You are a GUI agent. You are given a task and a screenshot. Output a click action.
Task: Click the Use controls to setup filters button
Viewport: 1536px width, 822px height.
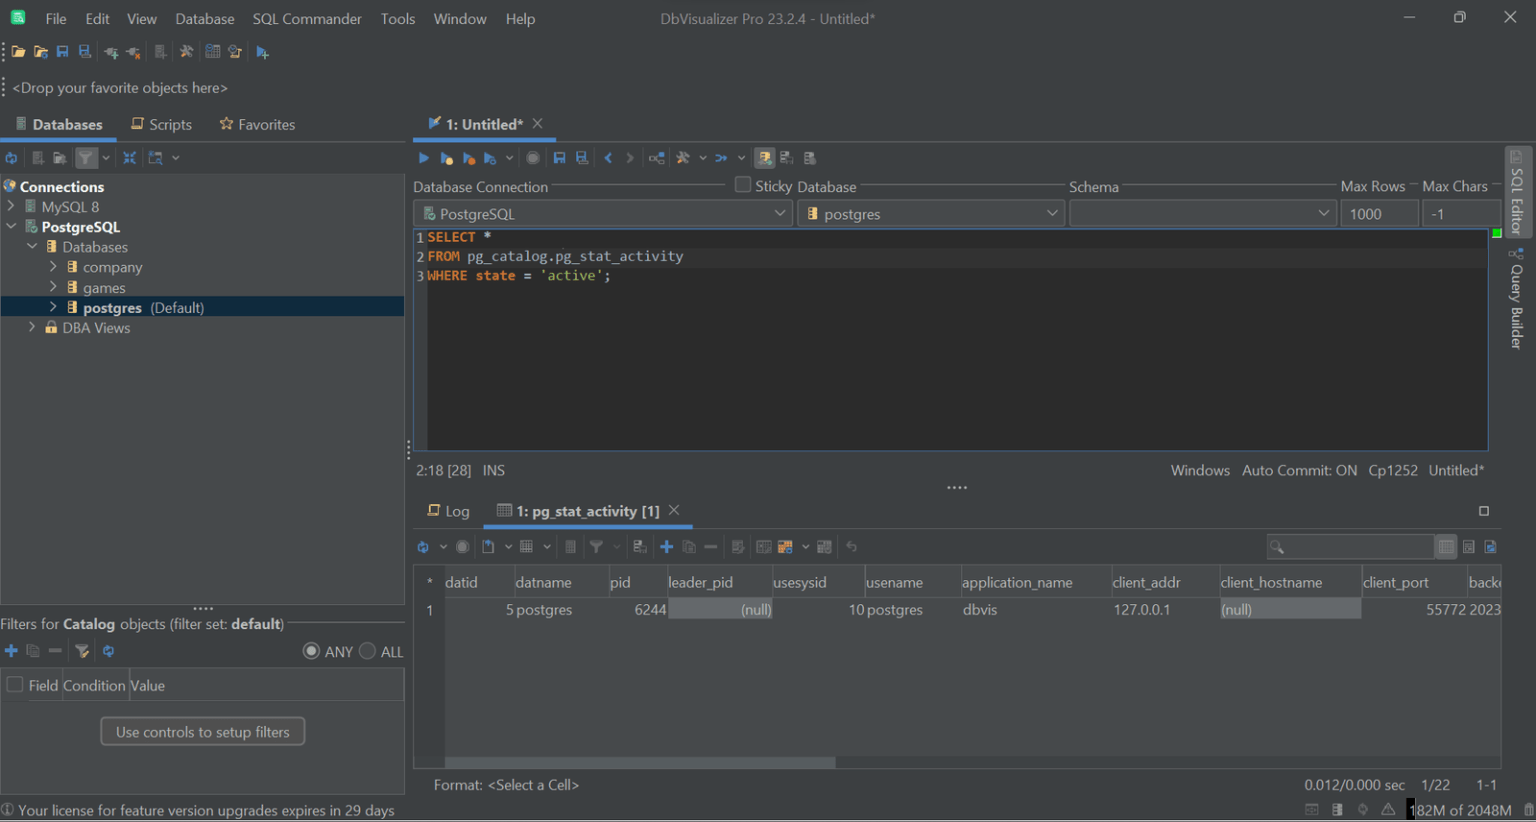point(202,731)
